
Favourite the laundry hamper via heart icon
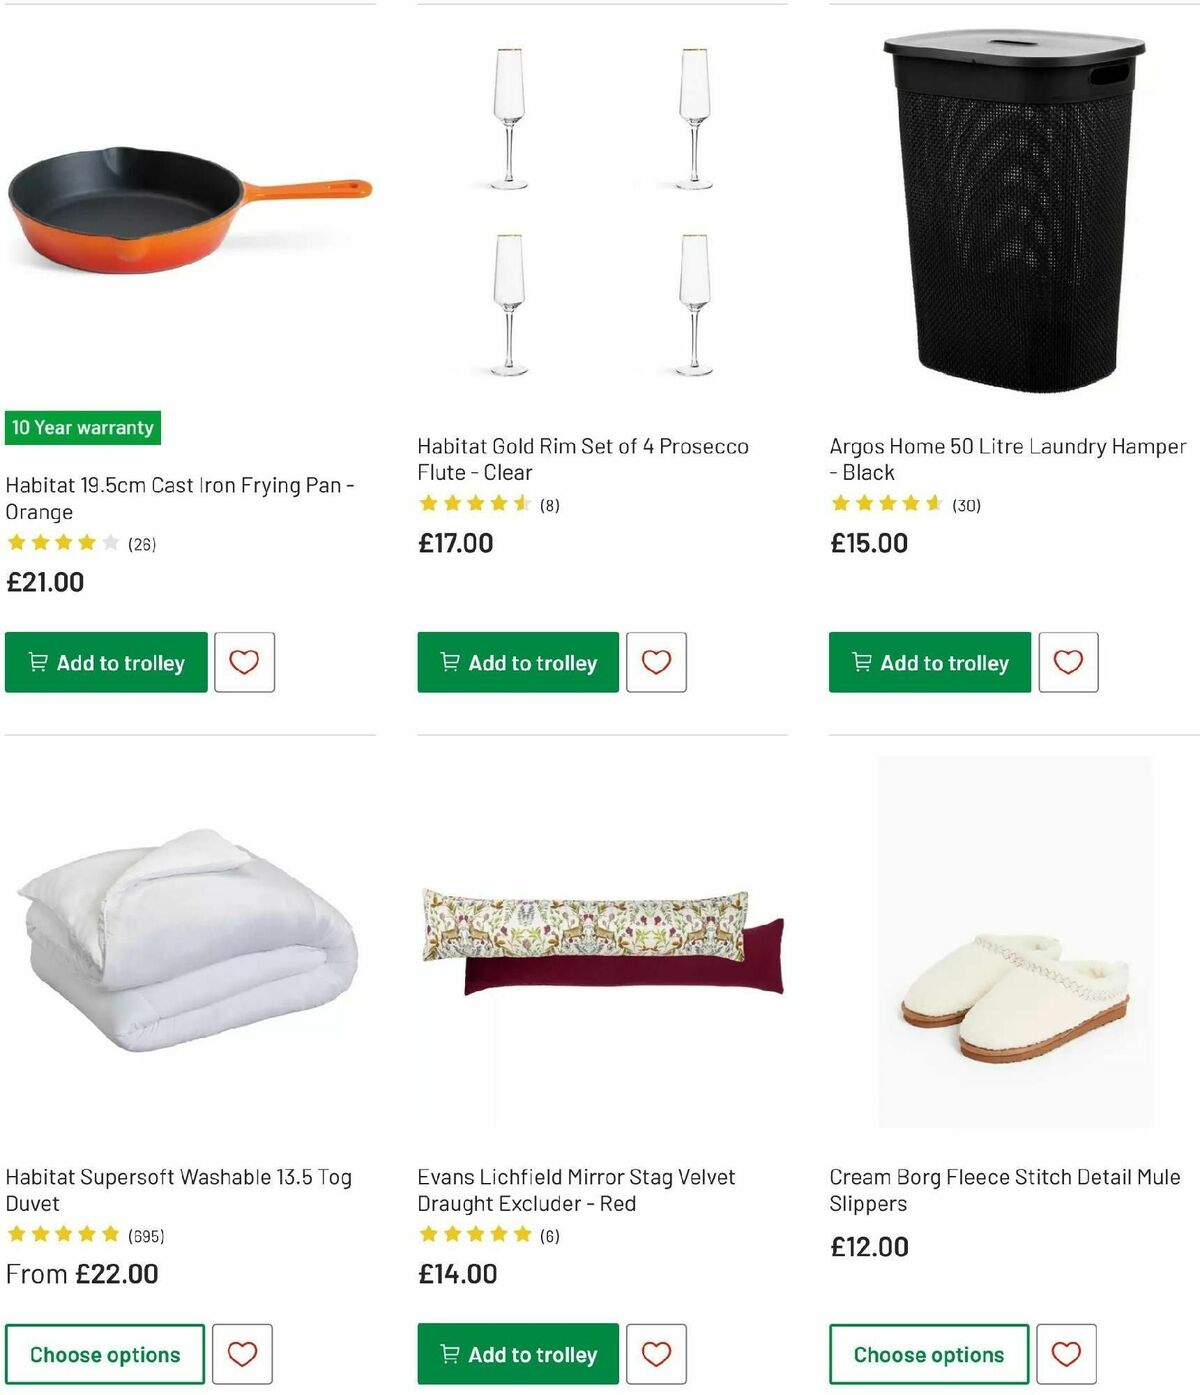[1067, 661]
